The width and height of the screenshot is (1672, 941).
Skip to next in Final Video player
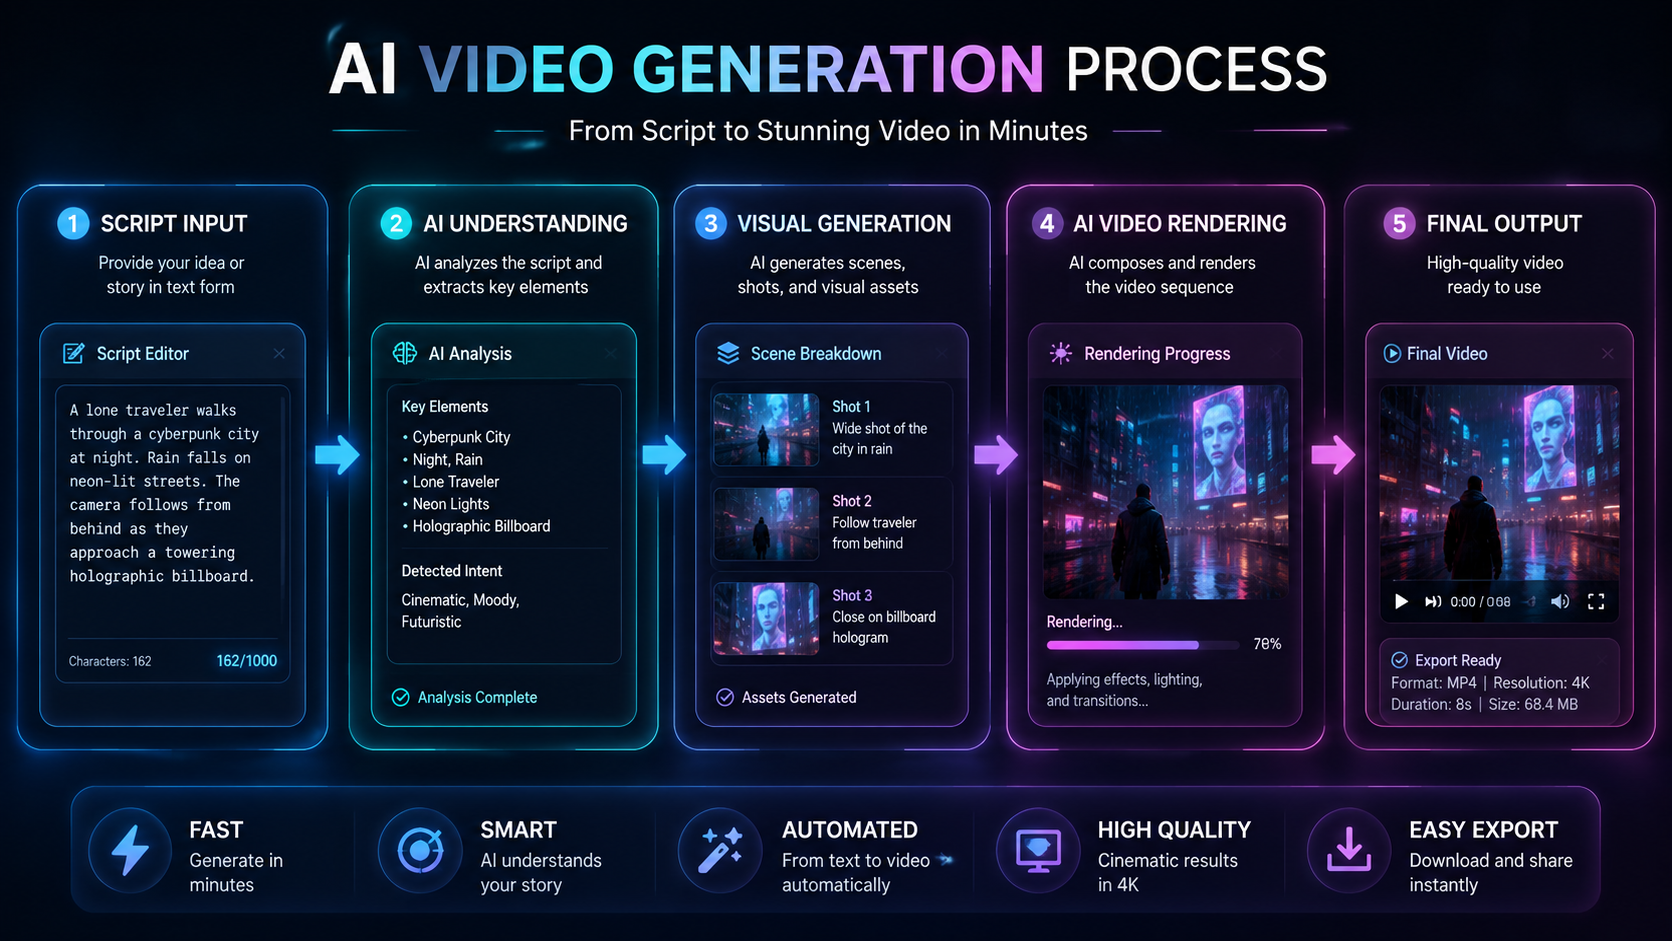coord(1433,601)
